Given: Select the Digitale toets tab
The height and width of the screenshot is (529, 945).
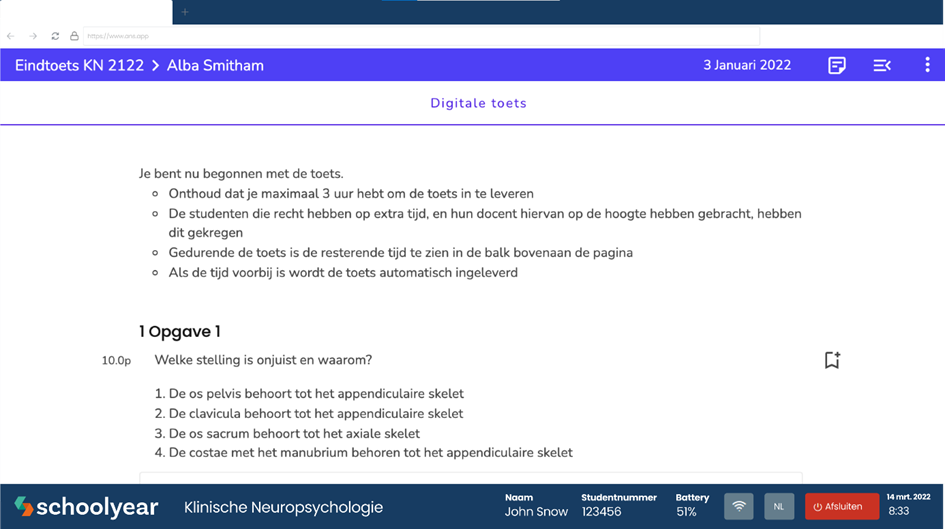Looking at the screenshot, I should (x=478, y=103).
